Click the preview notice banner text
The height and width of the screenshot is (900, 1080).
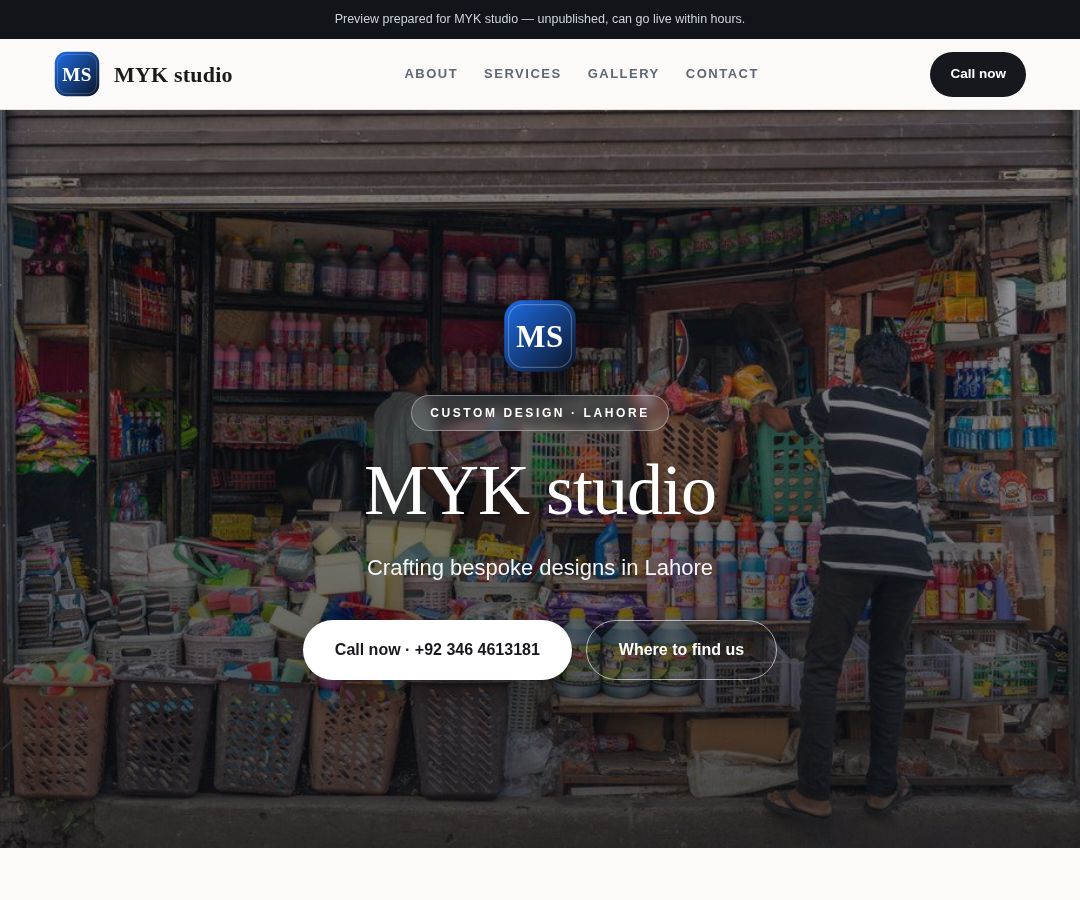[x=540, y=19]
